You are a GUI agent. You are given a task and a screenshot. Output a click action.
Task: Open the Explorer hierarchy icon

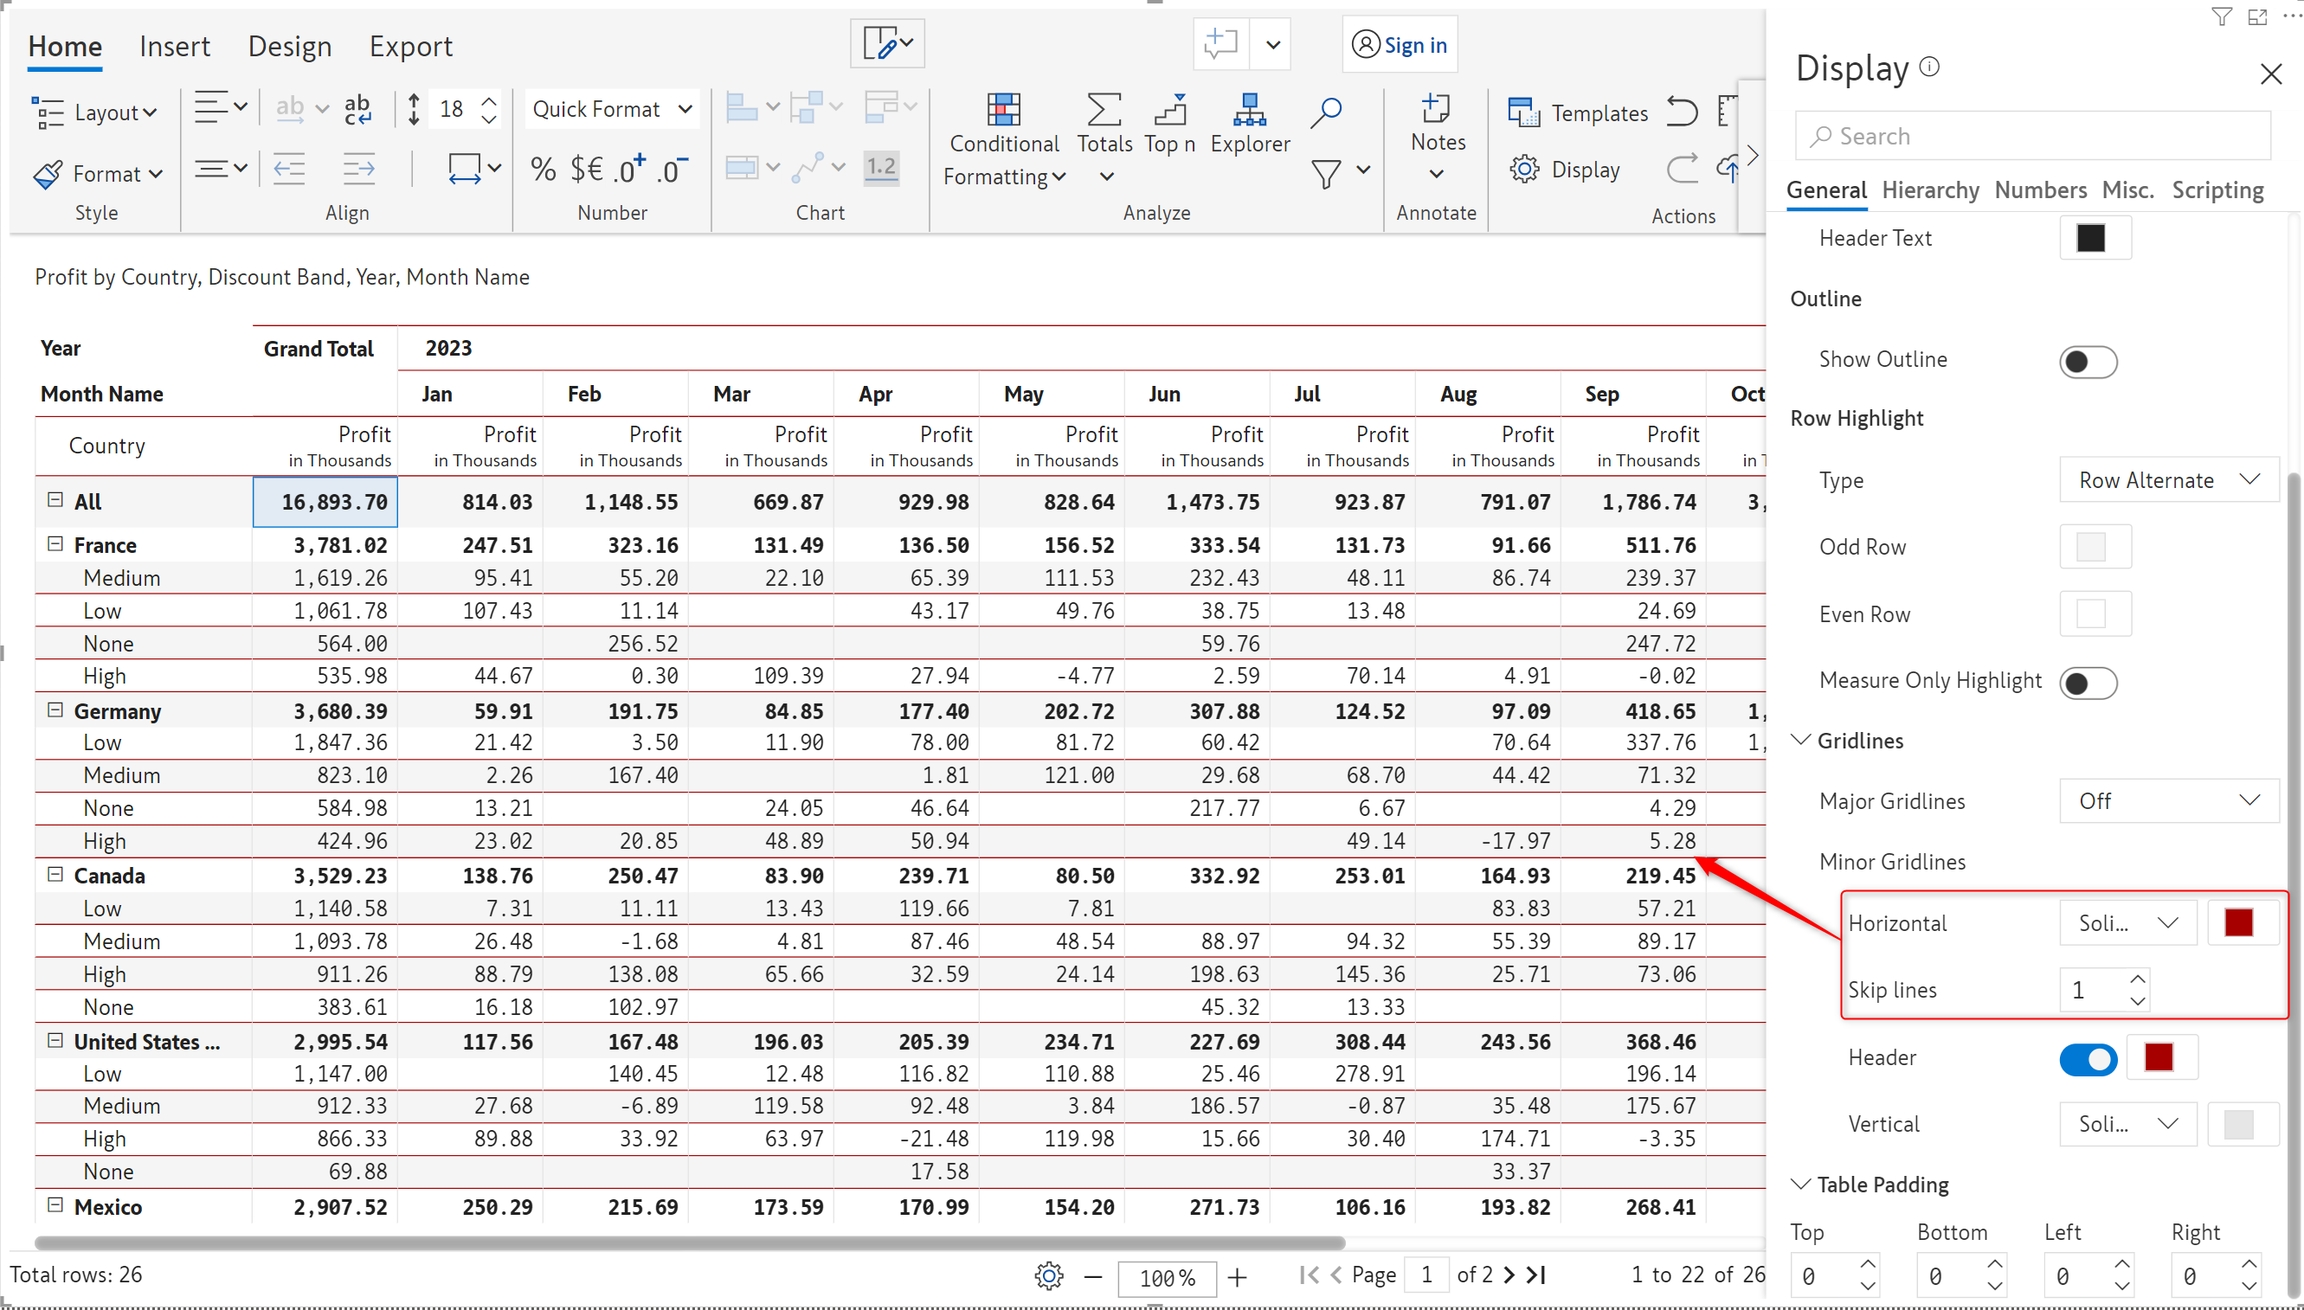[x=1249, y=110]
